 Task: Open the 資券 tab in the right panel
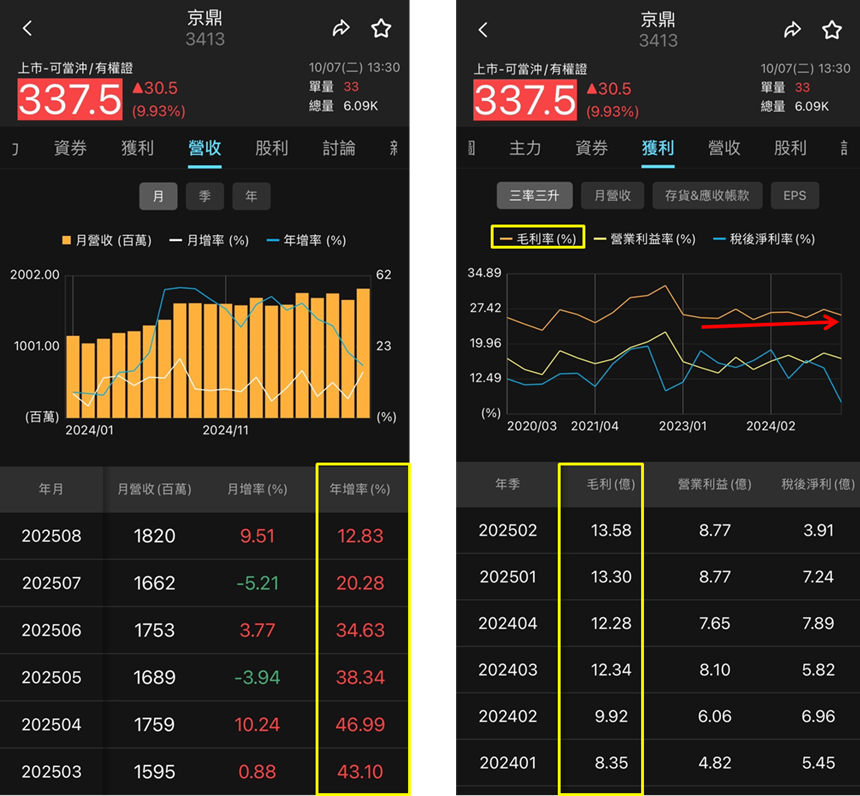point(592,148)
